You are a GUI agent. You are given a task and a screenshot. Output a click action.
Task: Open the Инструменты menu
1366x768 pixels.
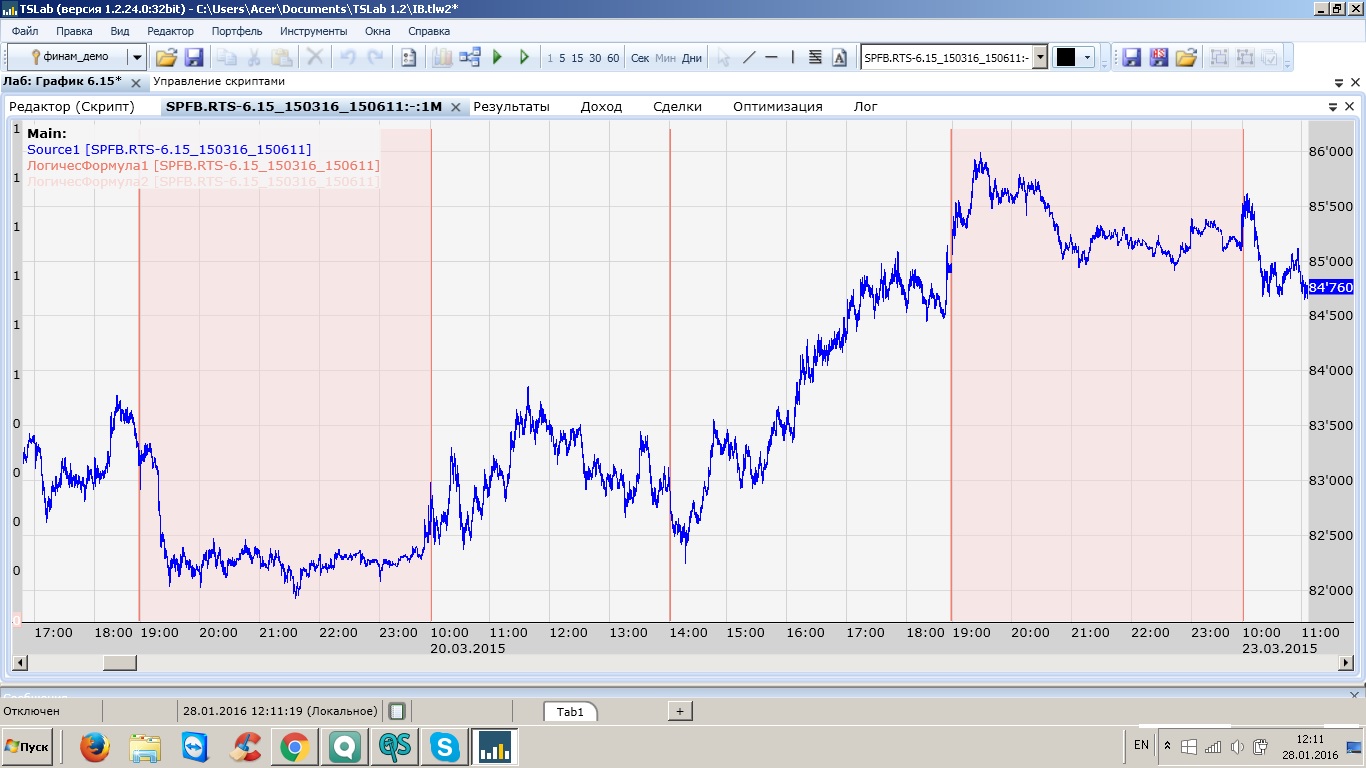pyautogui.click(x=313, y=31)
